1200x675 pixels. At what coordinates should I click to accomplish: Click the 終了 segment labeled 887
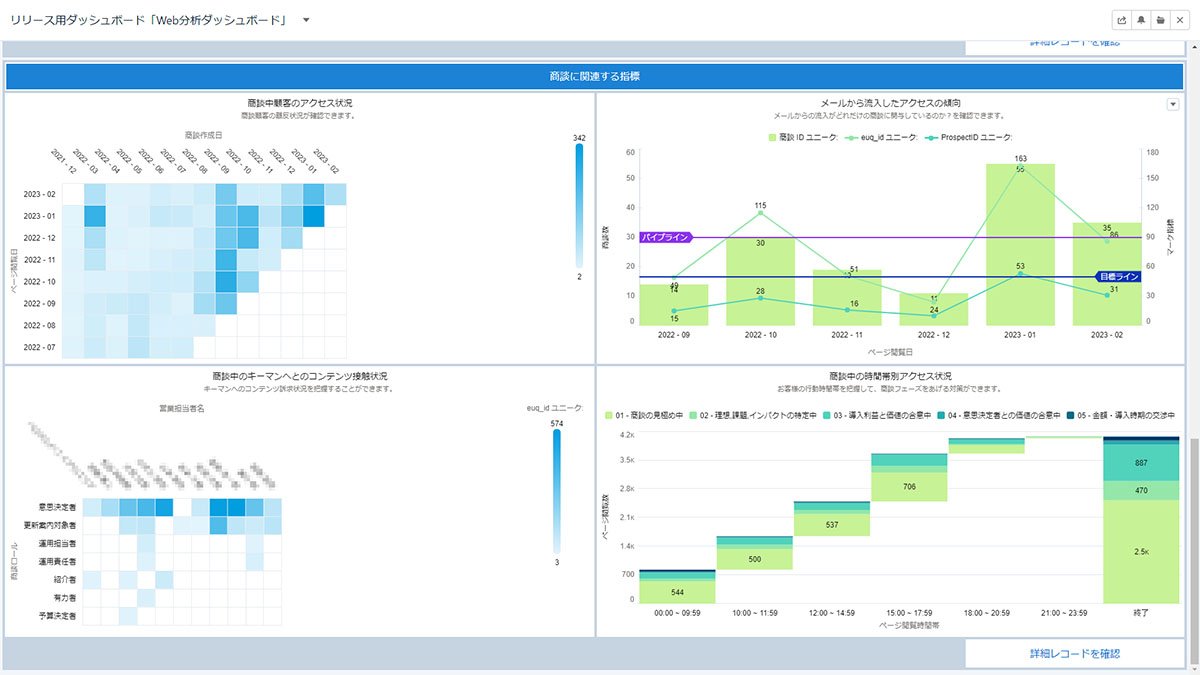click(x=1141, y=462)
